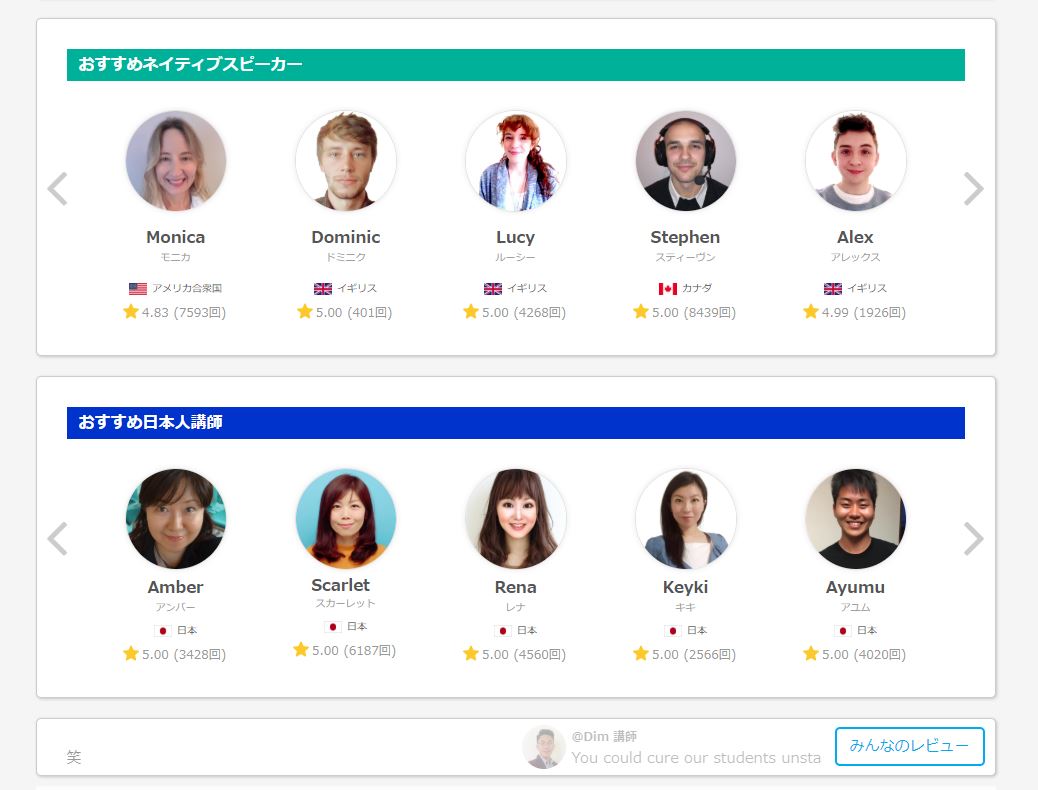Click Amber's profile photo

[176, 519]
